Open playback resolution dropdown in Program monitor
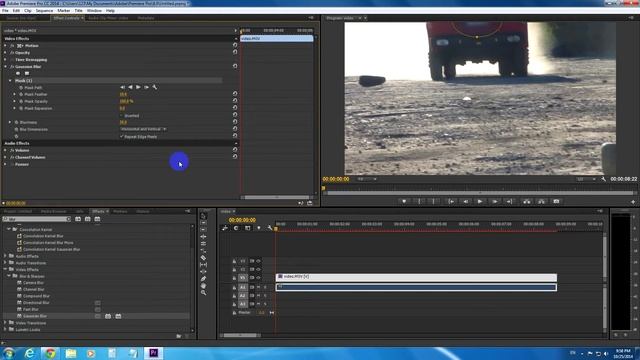The width and height of the screenshot is (640, 360). click(586, 179)
